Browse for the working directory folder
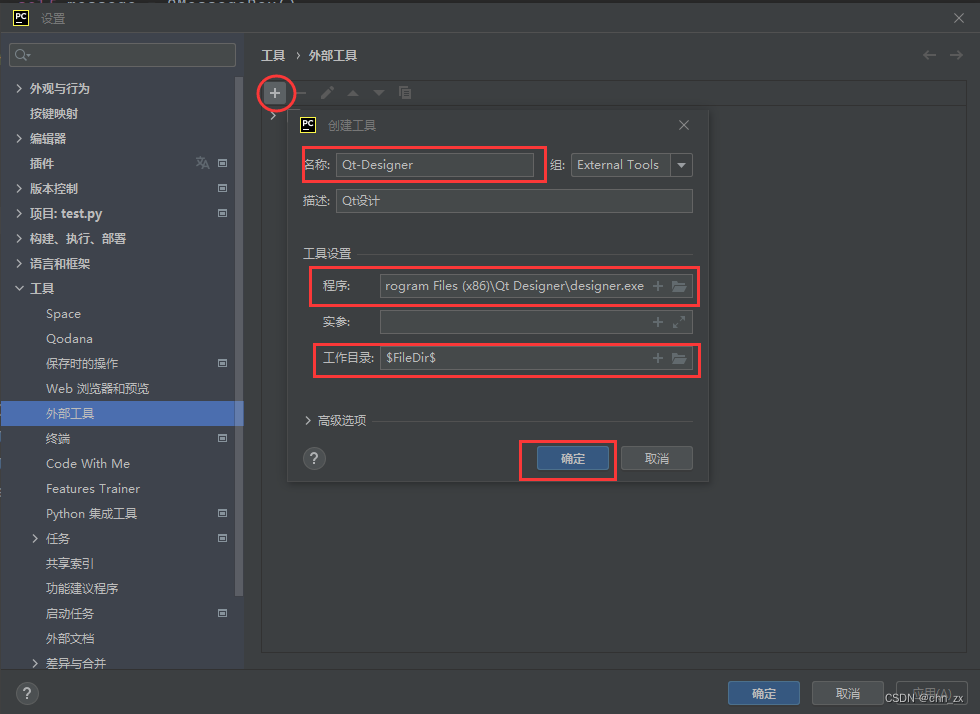The image size is (980, 714). 679,358
